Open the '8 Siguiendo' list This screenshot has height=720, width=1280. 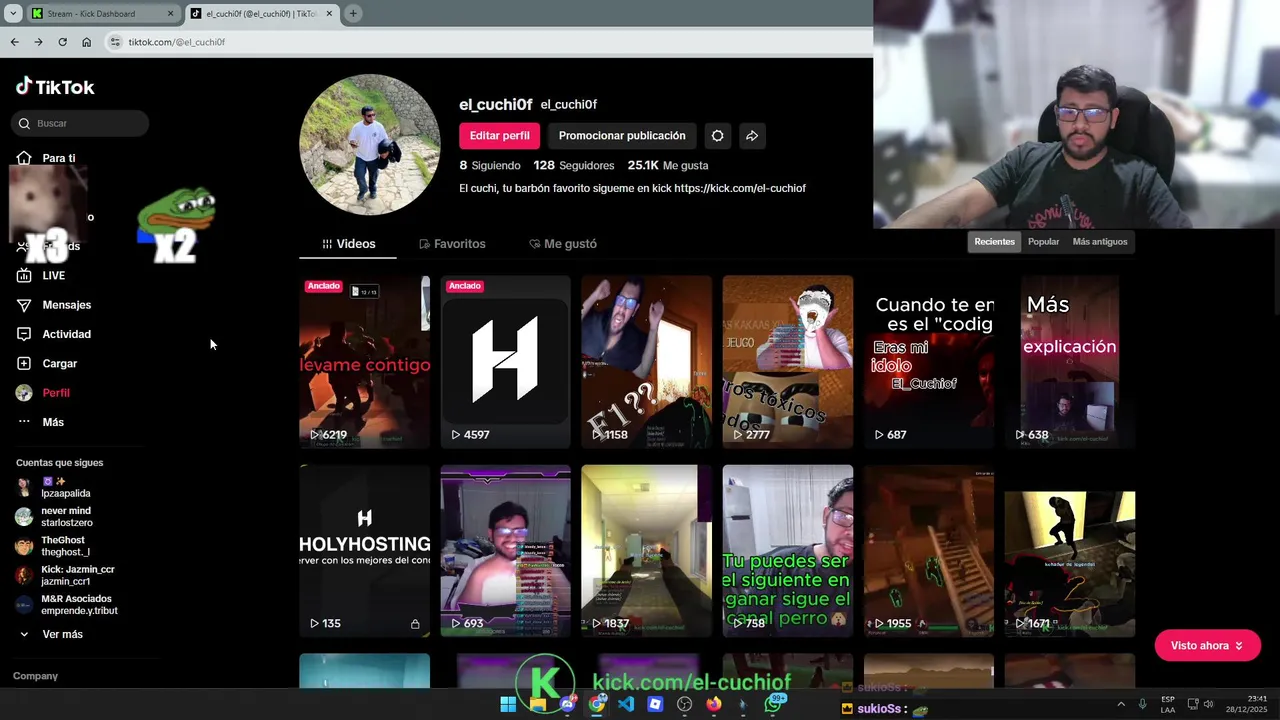click(490, 165)
